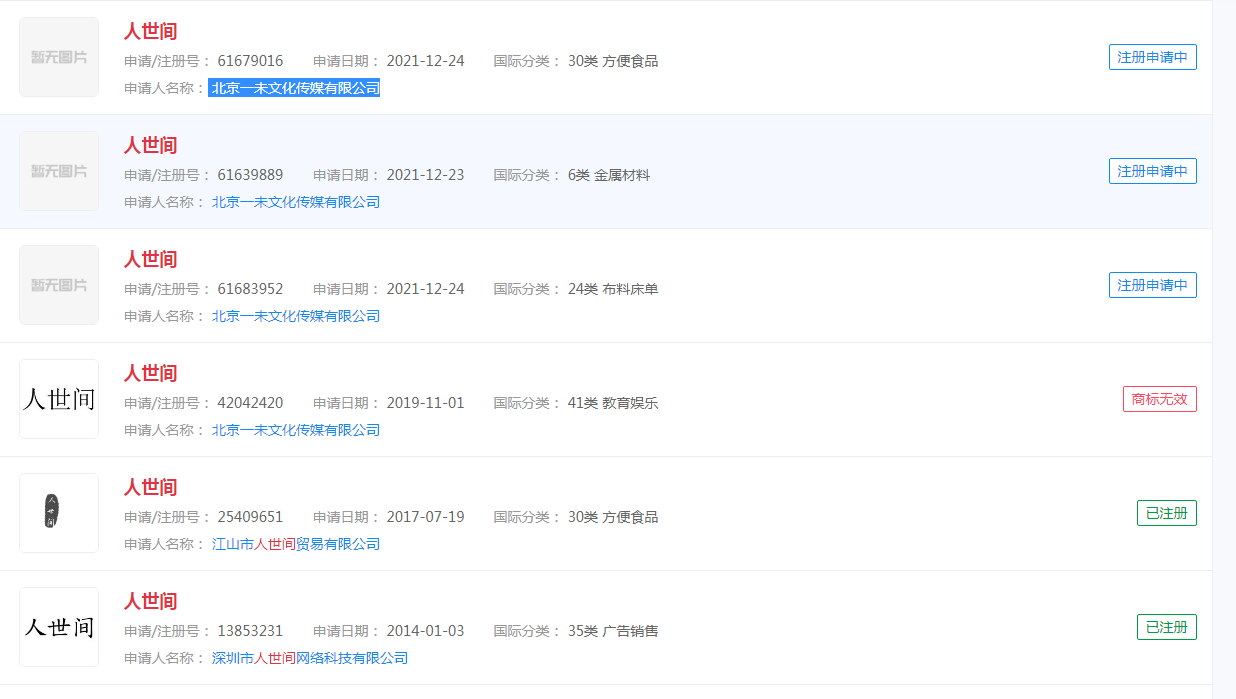Select registration number 61679016

250,61
